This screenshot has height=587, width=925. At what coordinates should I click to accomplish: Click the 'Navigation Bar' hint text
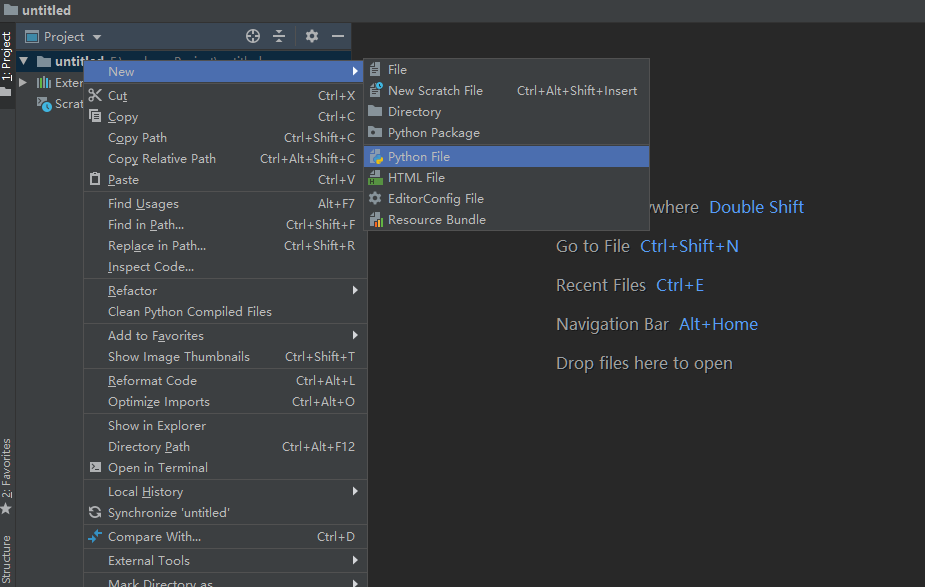point(612,324)
